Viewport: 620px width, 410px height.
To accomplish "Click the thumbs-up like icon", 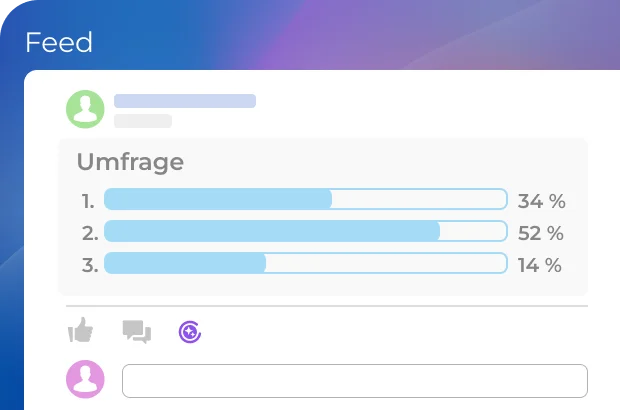I will (80, 330).
